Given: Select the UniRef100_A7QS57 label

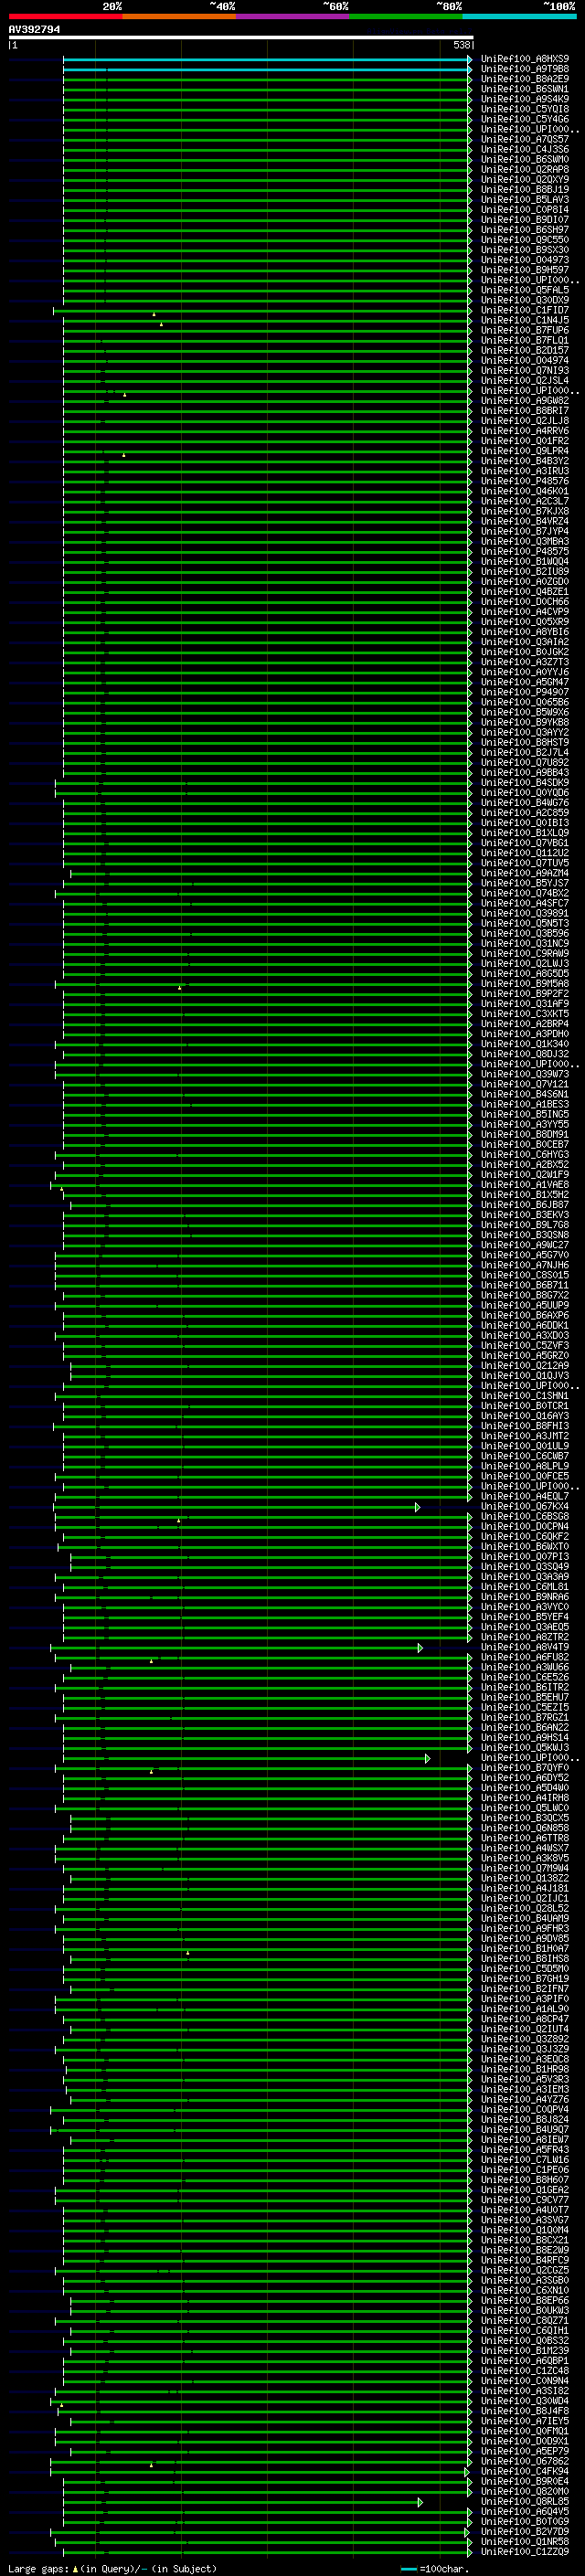Looking at the screenshot, I should [525, 139].
